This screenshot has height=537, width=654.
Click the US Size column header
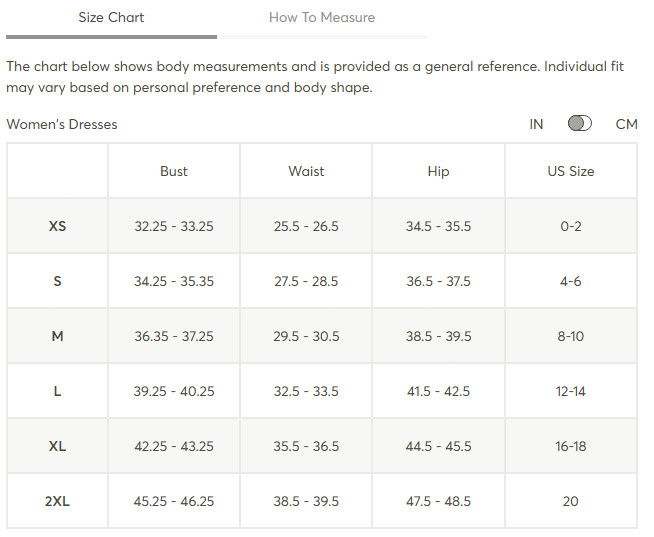click(x=571, y=171)
